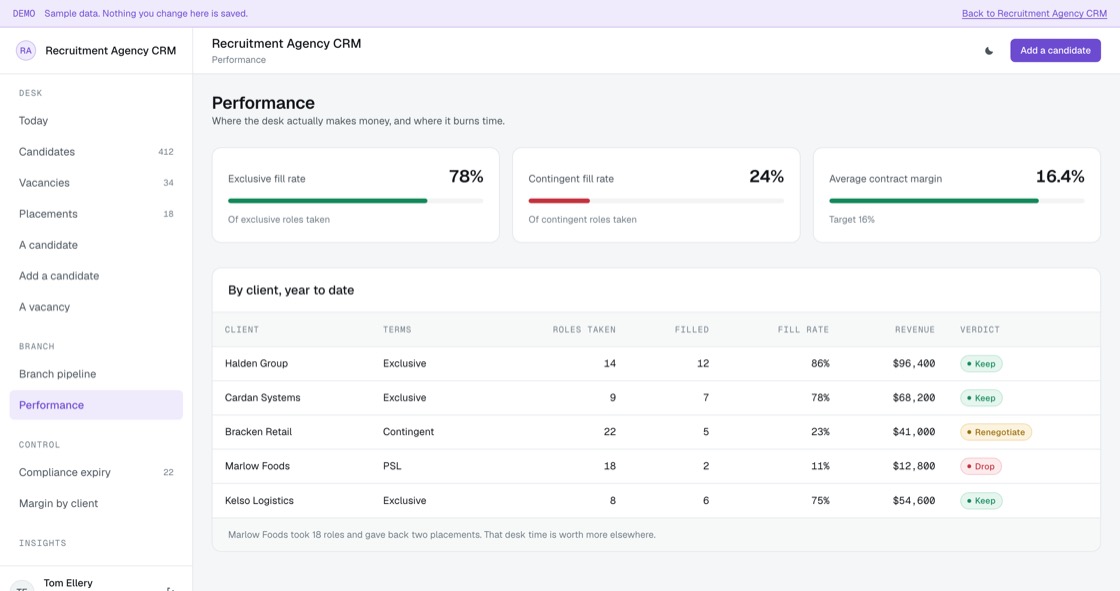
Task: Follow the Back to Recruitment Agency CRM link
Action: coord(1034,14)
